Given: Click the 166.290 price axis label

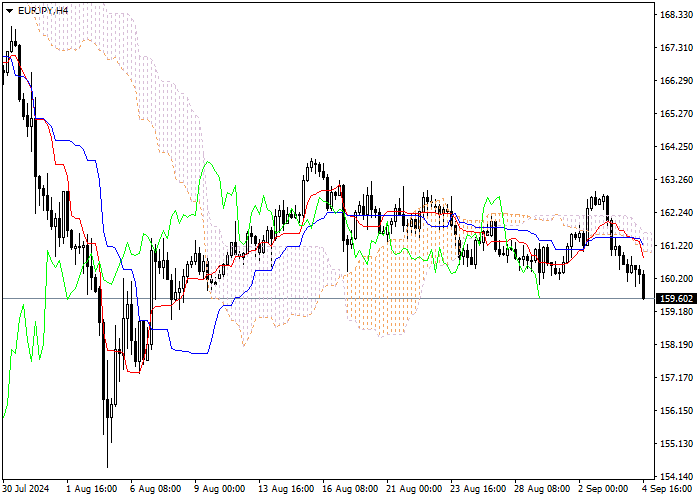Looking at the screenshot, I should click(x=676, y=81).
